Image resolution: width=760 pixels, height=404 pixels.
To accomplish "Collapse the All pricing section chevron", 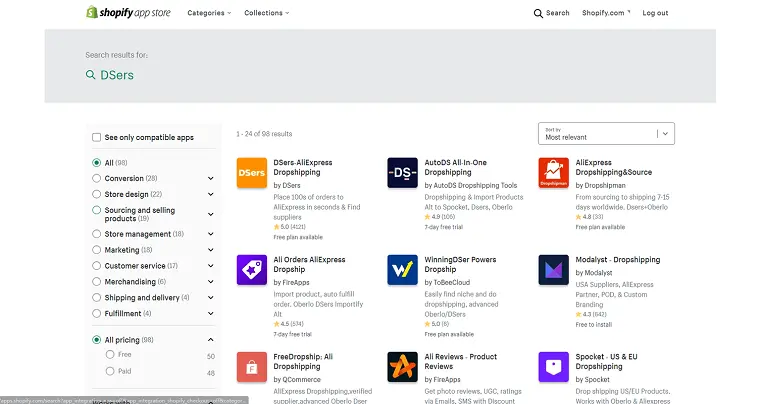I will pos(211,340).
